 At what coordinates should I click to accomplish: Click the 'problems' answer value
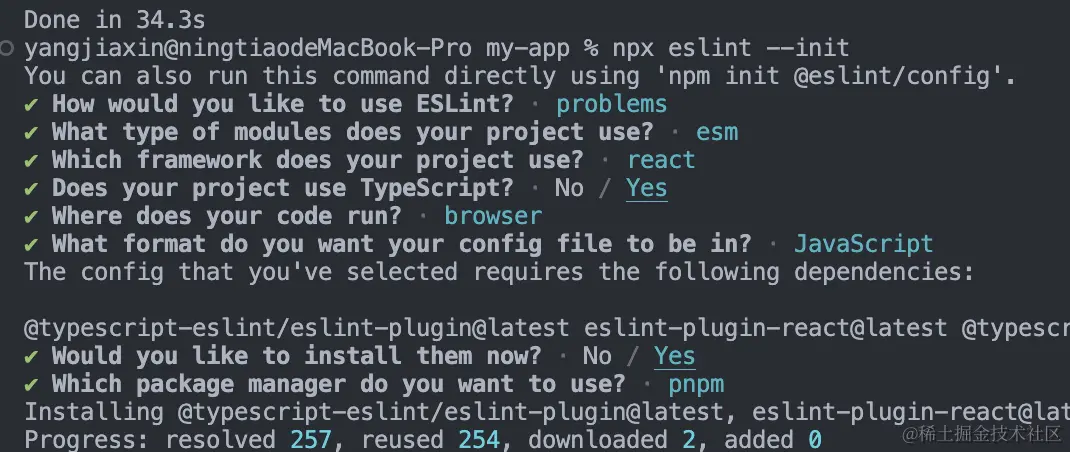611,104
